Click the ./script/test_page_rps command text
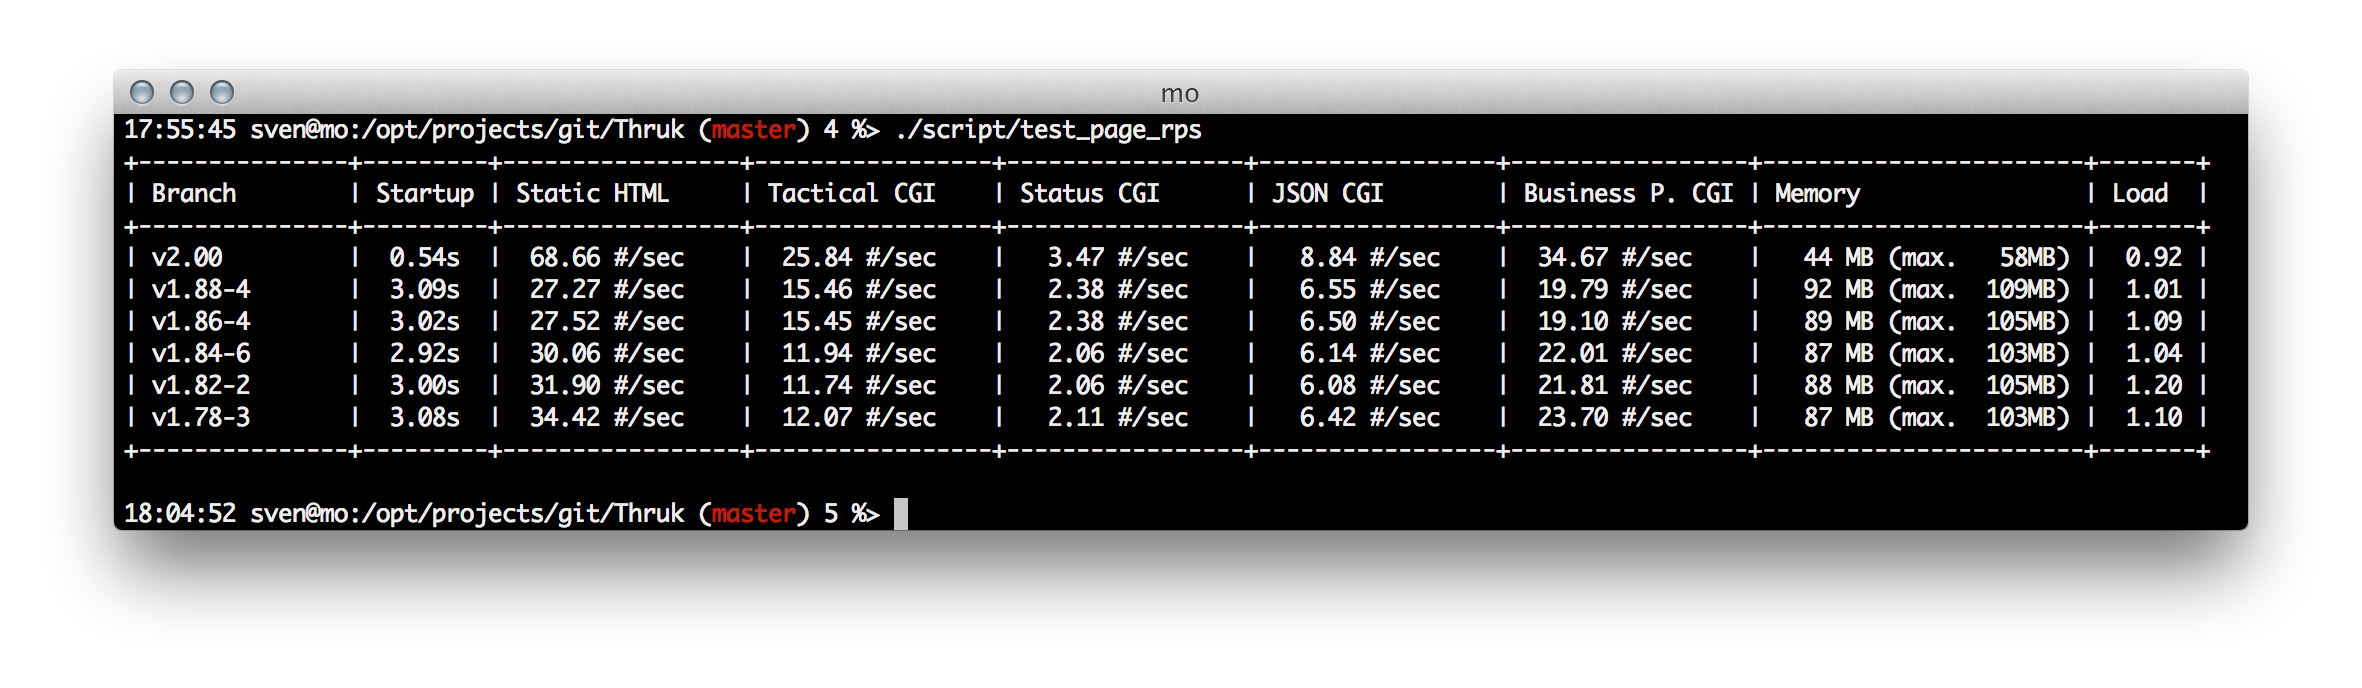Viewport: 2362px width, 688px height. tap(1048, 130)
